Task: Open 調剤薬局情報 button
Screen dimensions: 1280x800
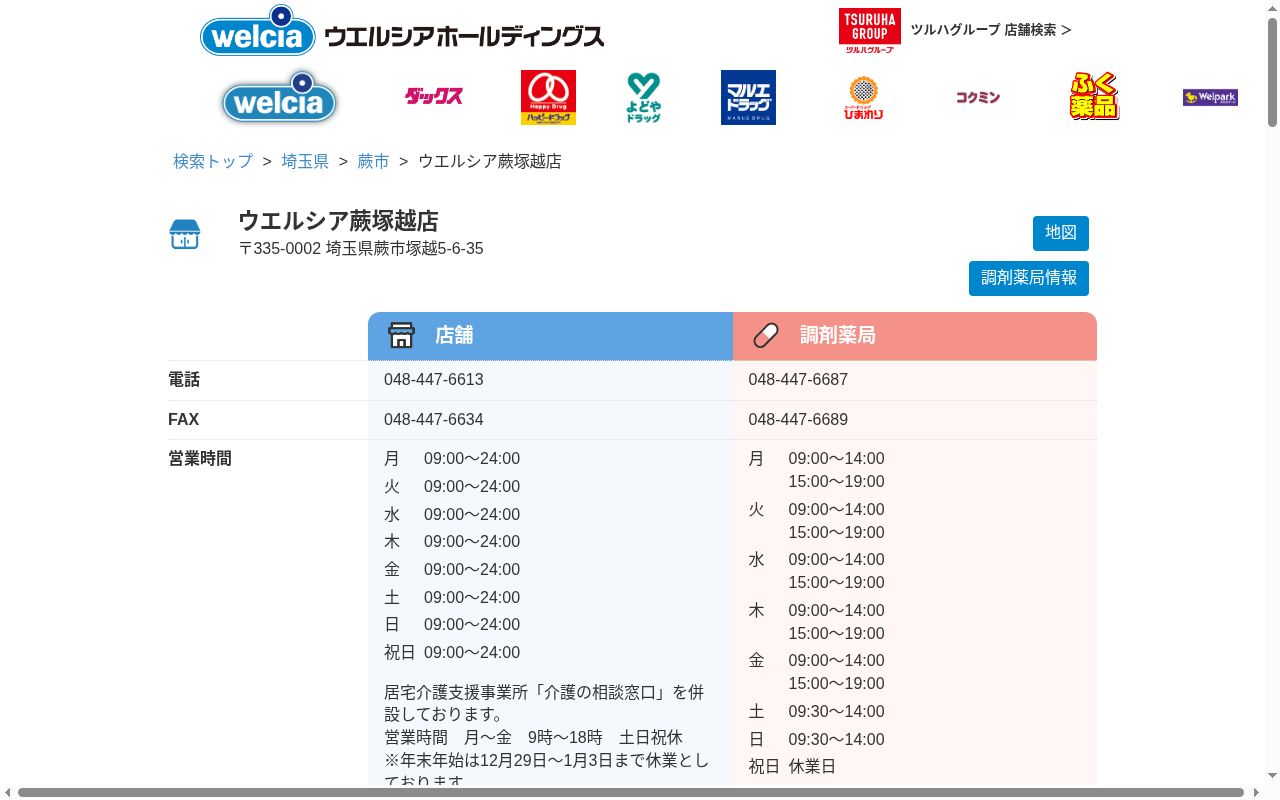Action: coord(1029,278)
